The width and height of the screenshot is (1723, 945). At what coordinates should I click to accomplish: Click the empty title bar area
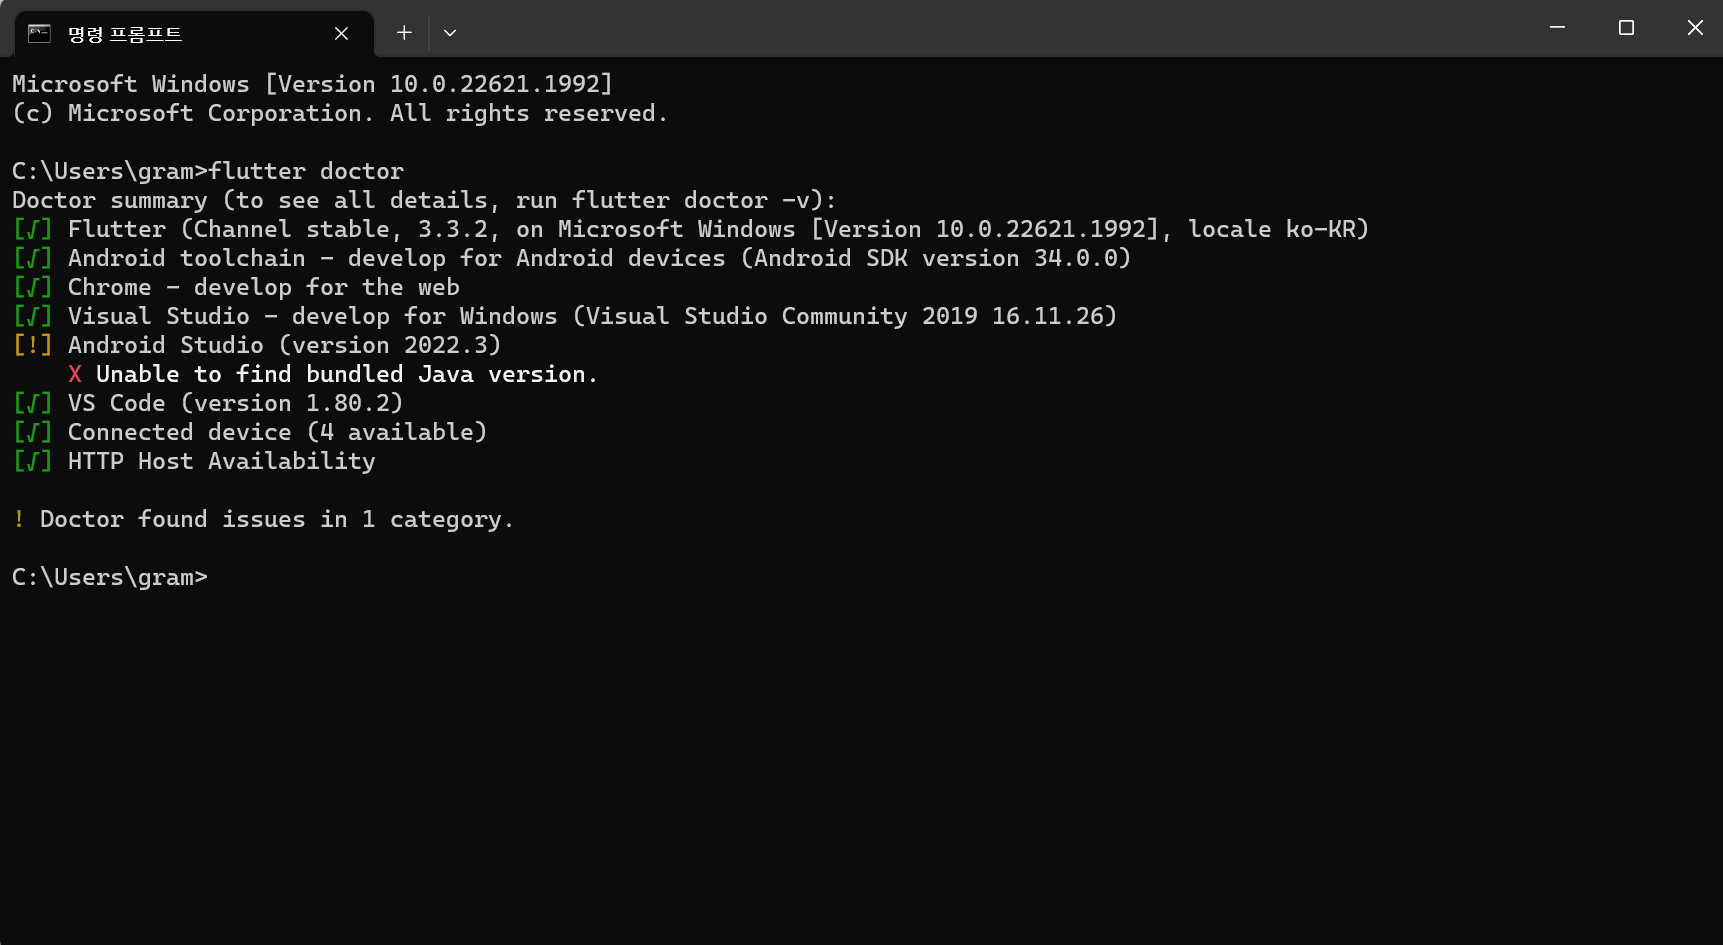pyautogui.click(x=990, y=28)
